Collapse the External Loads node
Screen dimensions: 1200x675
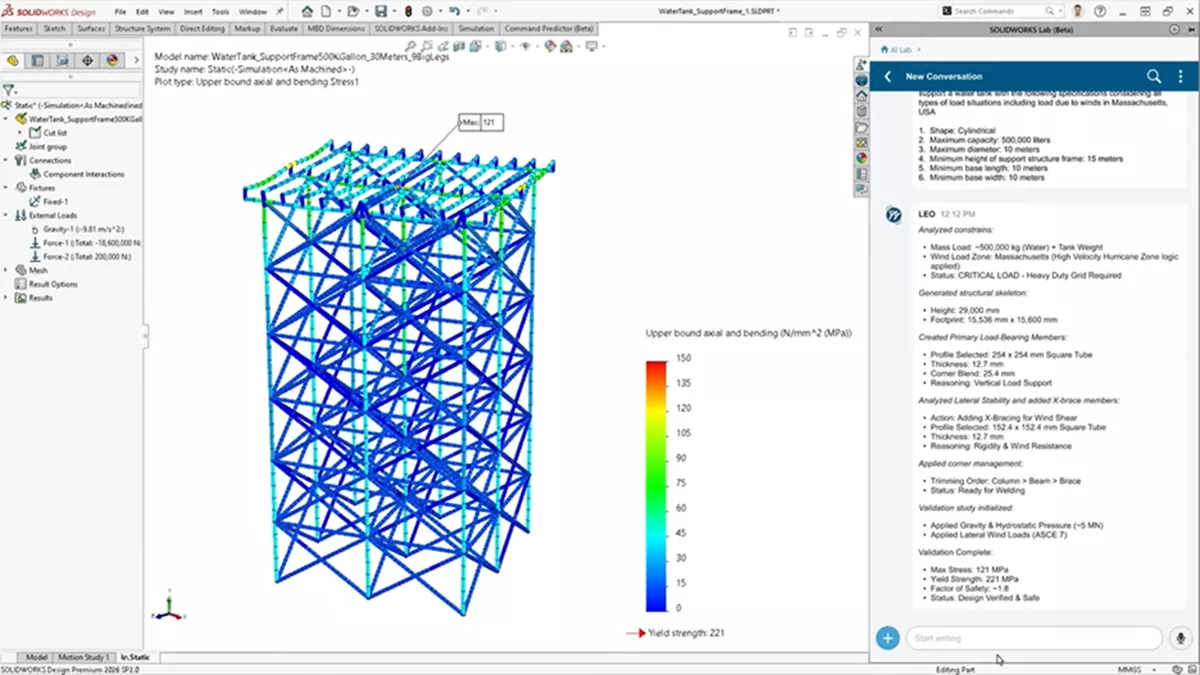(5, 214)
